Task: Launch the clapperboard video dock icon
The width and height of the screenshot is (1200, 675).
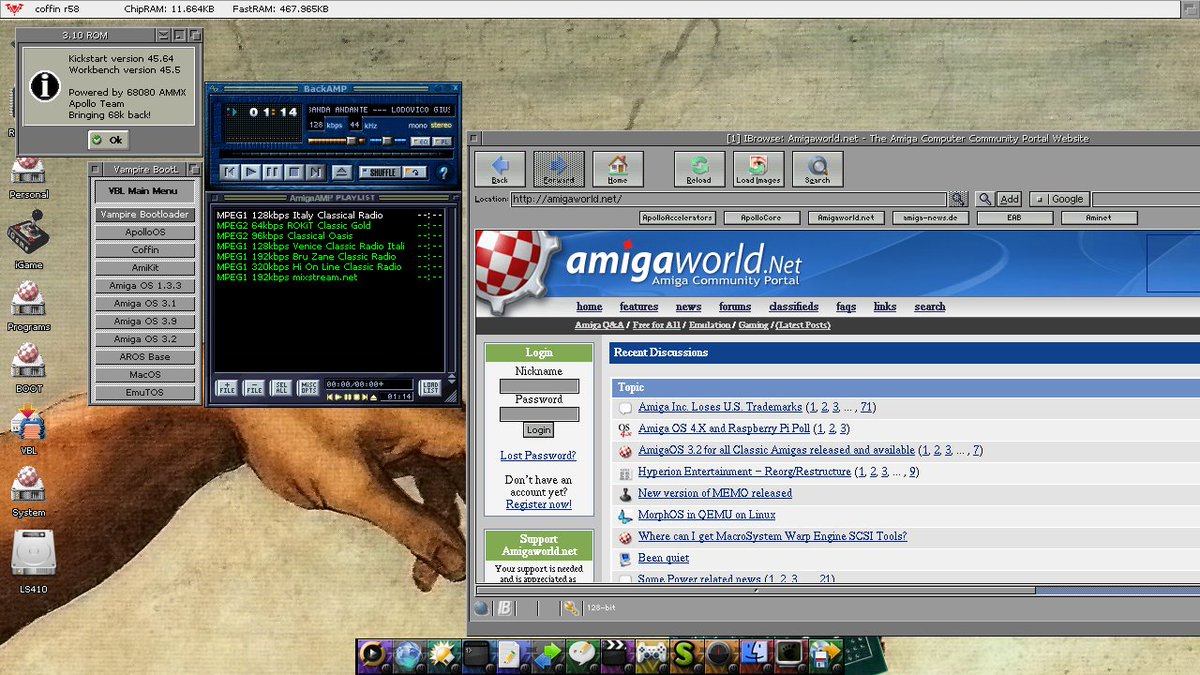Action: (x=617, y=655)
